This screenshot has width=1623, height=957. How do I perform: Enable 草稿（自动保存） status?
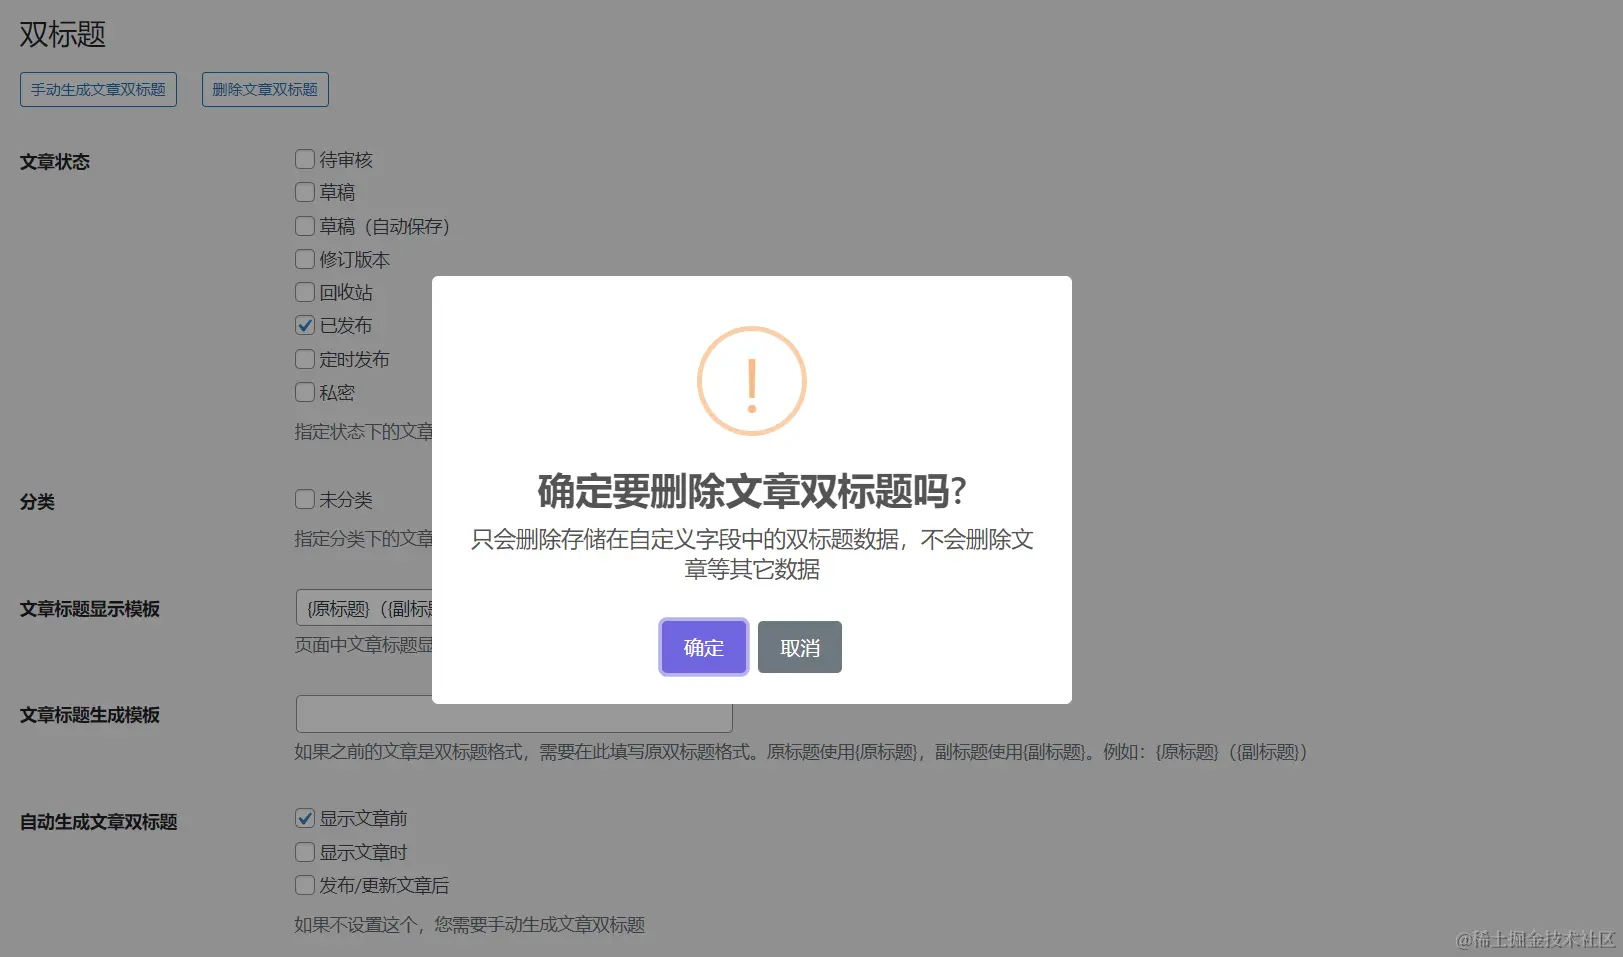click(x=304, y=226)
